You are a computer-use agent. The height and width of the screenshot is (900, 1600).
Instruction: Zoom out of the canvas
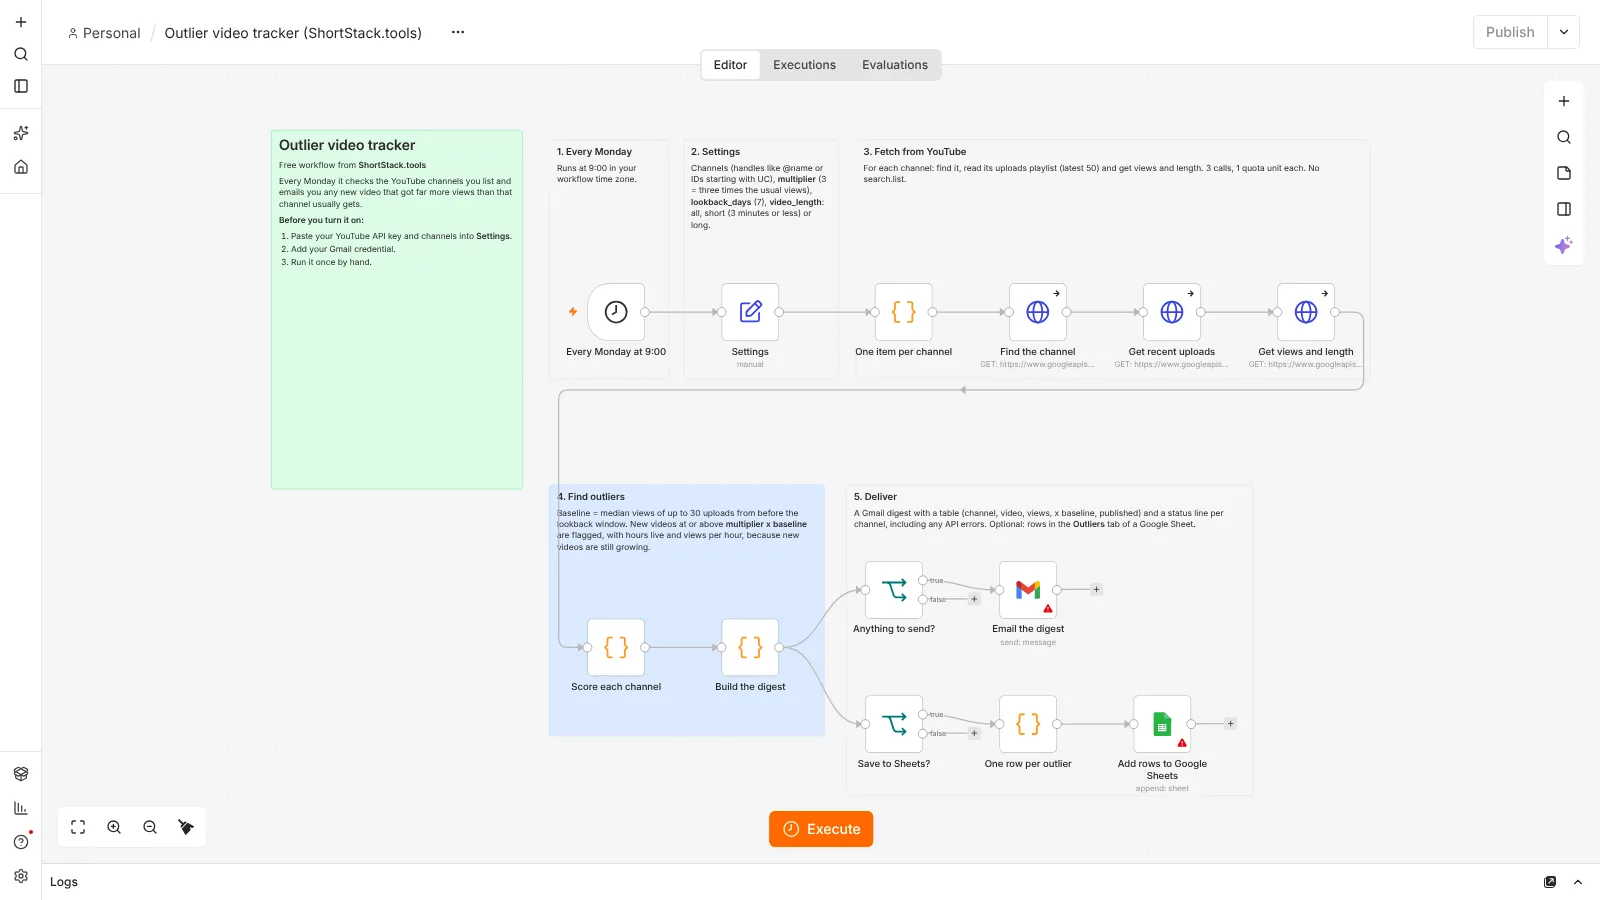pyautogui.click(x=150, y=827)
